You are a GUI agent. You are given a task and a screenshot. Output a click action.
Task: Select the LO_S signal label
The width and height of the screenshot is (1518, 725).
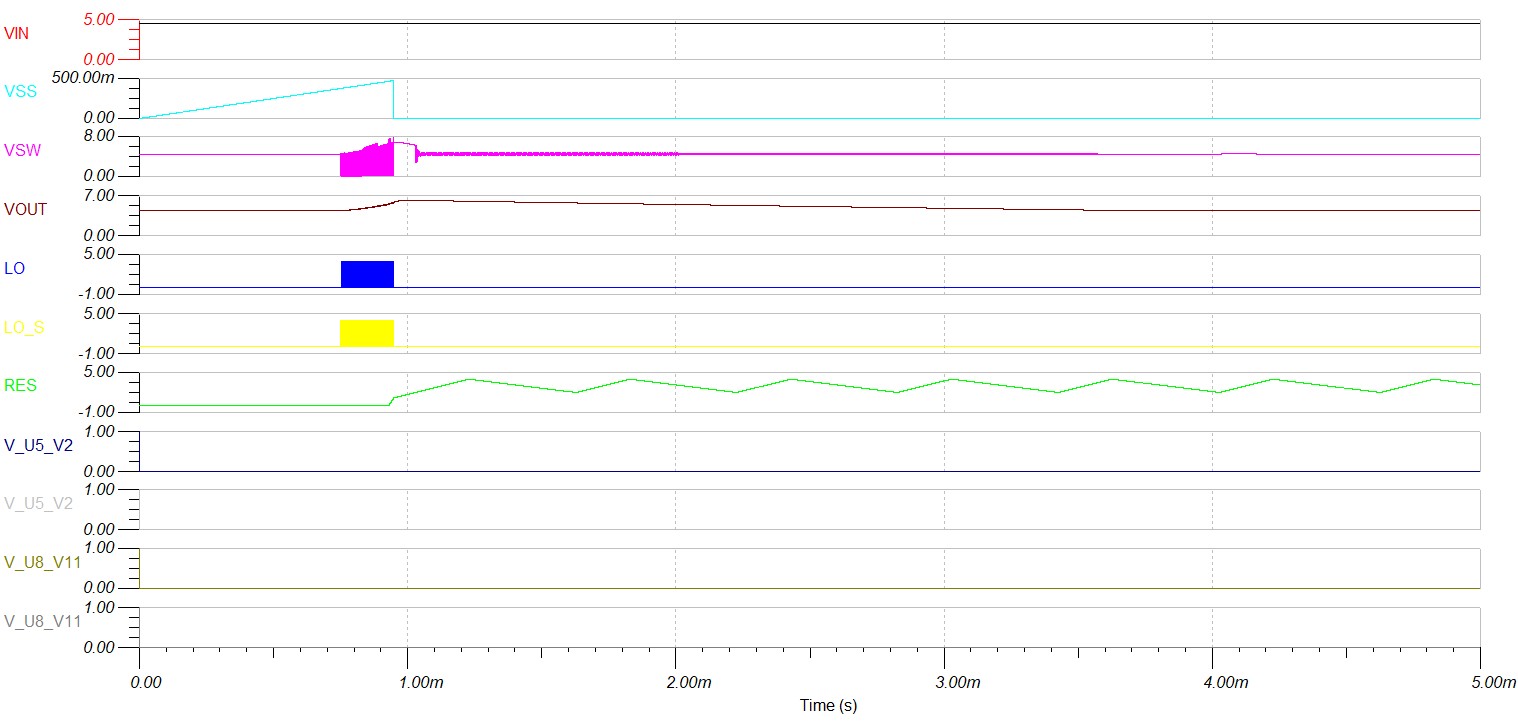click(x=23, y=325)
